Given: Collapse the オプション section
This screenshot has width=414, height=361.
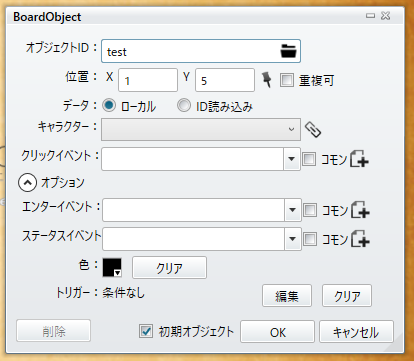Looking at the screenshot, I should (x=27, y=183).
